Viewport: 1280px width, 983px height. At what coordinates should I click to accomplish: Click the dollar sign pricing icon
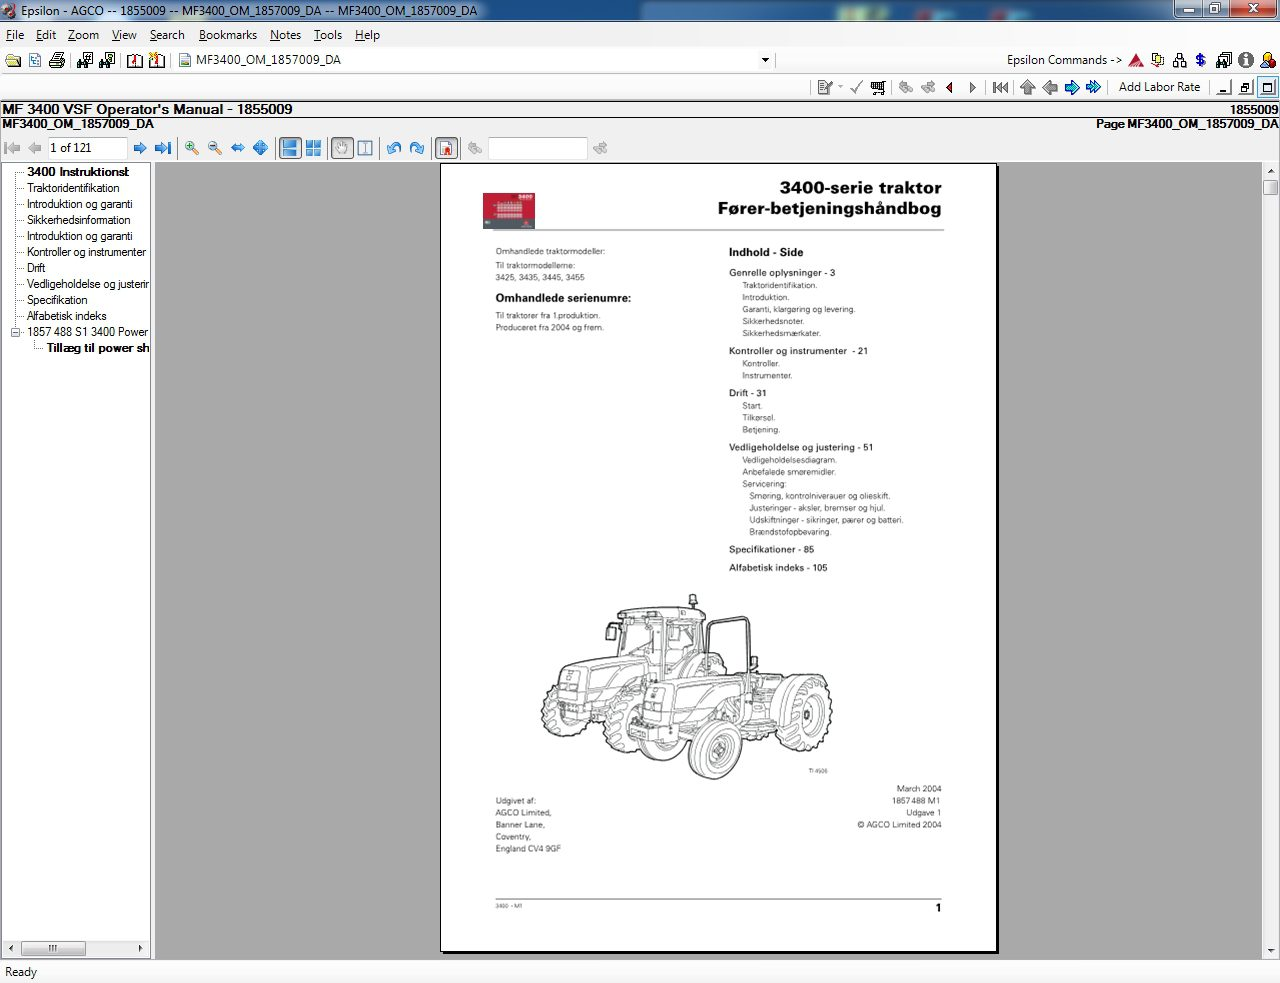(1198, 60)
